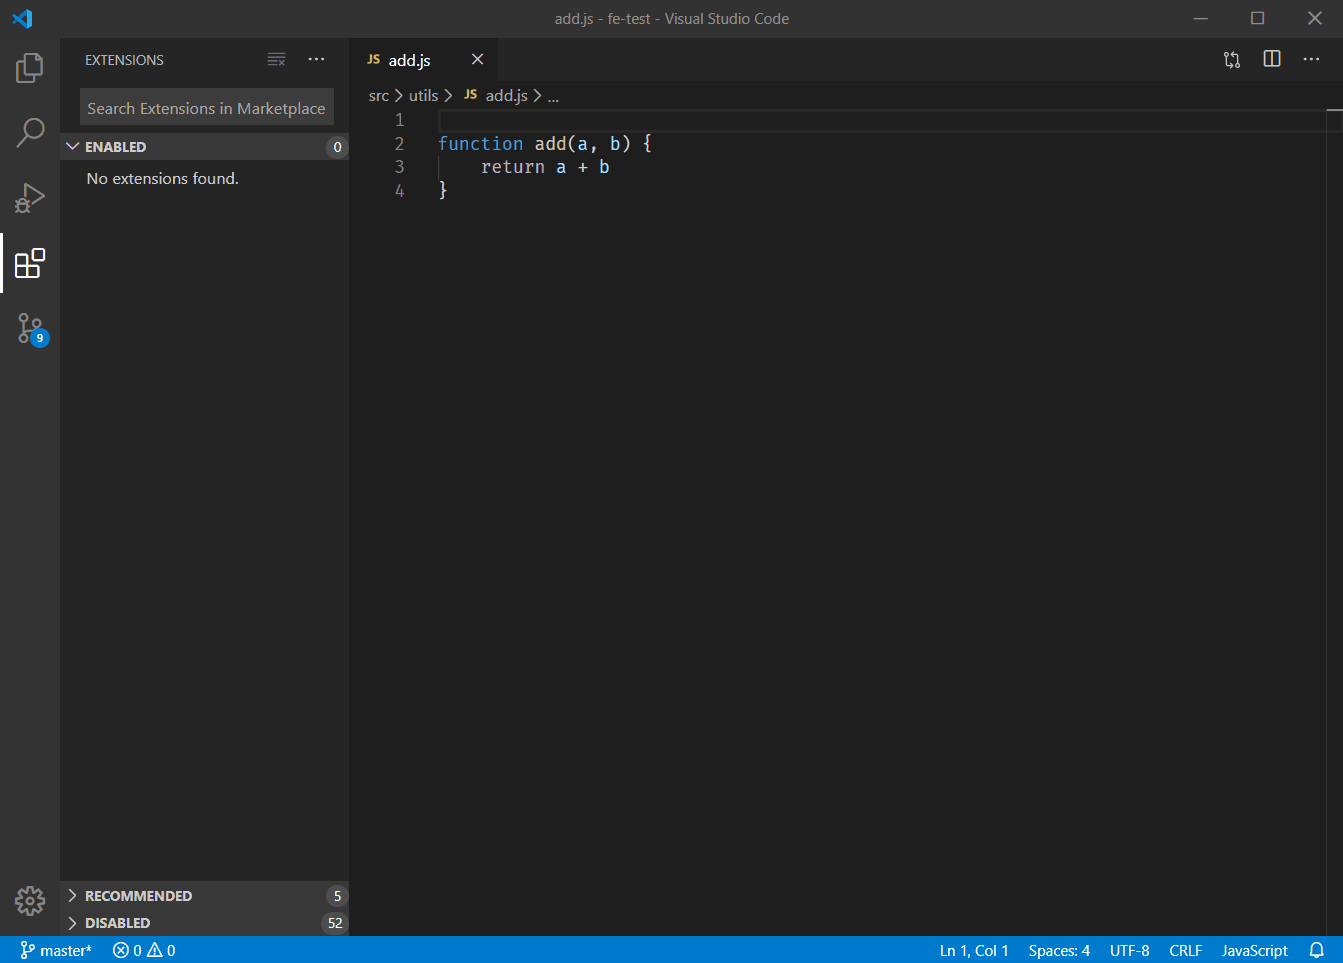Open the Search view icon
The width and height of the screenshot is (1343, 963).
pyautogui.click(x=30, y=132)
